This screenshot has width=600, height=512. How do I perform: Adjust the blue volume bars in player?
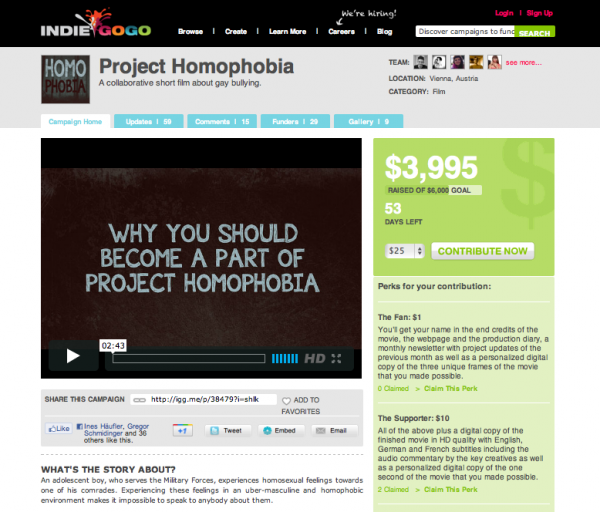coord(285,359)
